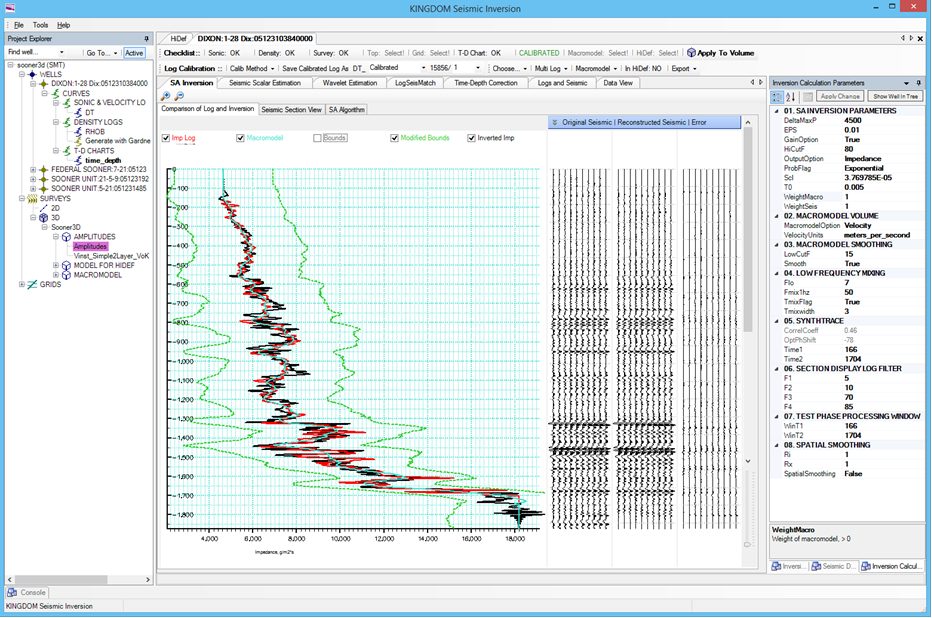Pin the Inversion Calculation Parameters panel
The width and height of the screenshot is (932, 618).
pyautogui.click(x=918, y=83)
